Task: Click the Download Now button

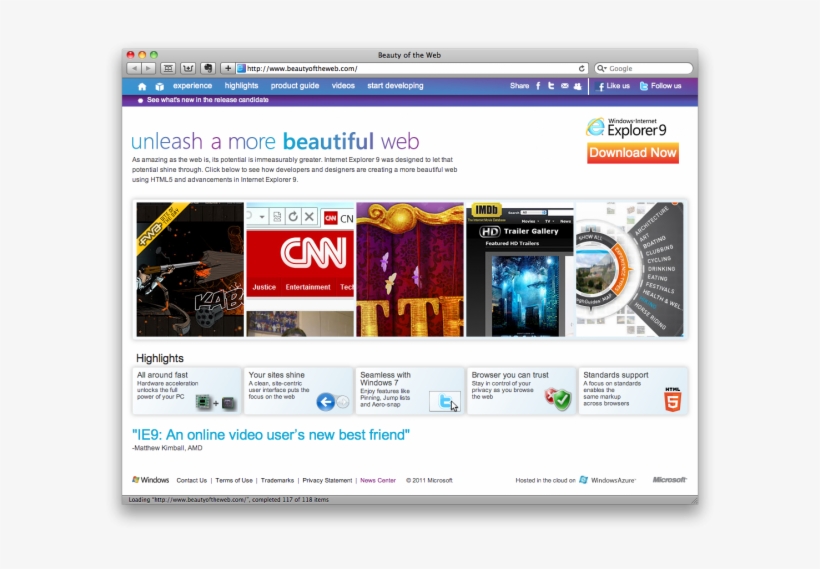Action: coord(632,153)
